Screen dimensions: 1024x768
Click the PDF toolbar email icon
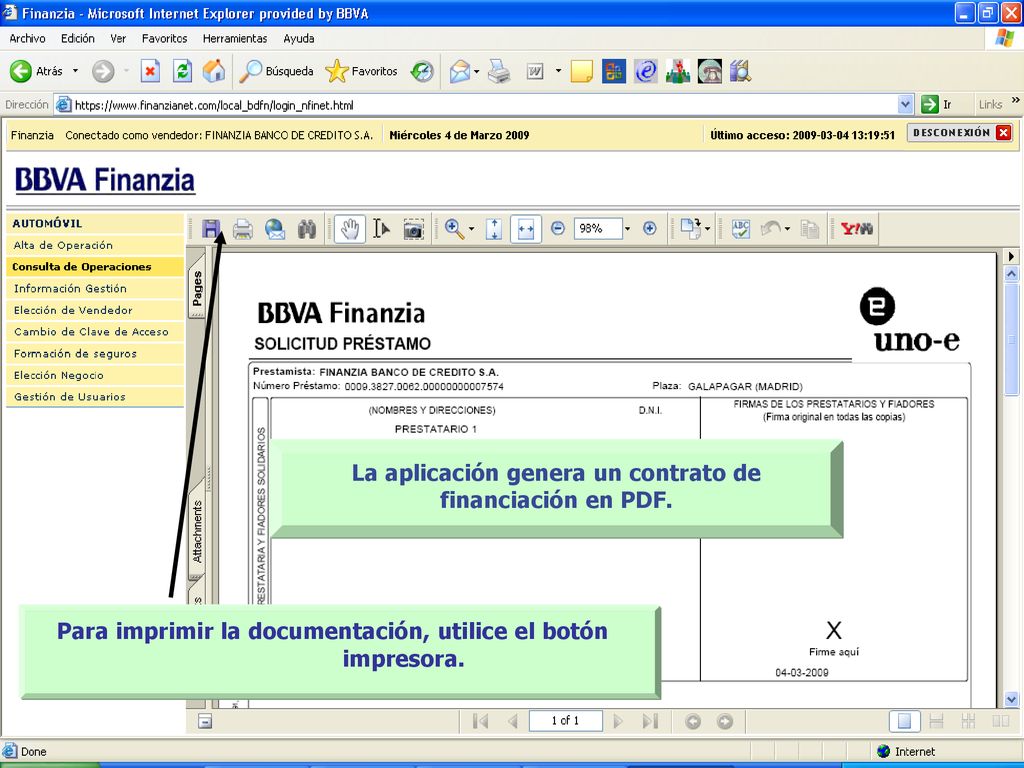pyautogui.click(x=275, y=229)
